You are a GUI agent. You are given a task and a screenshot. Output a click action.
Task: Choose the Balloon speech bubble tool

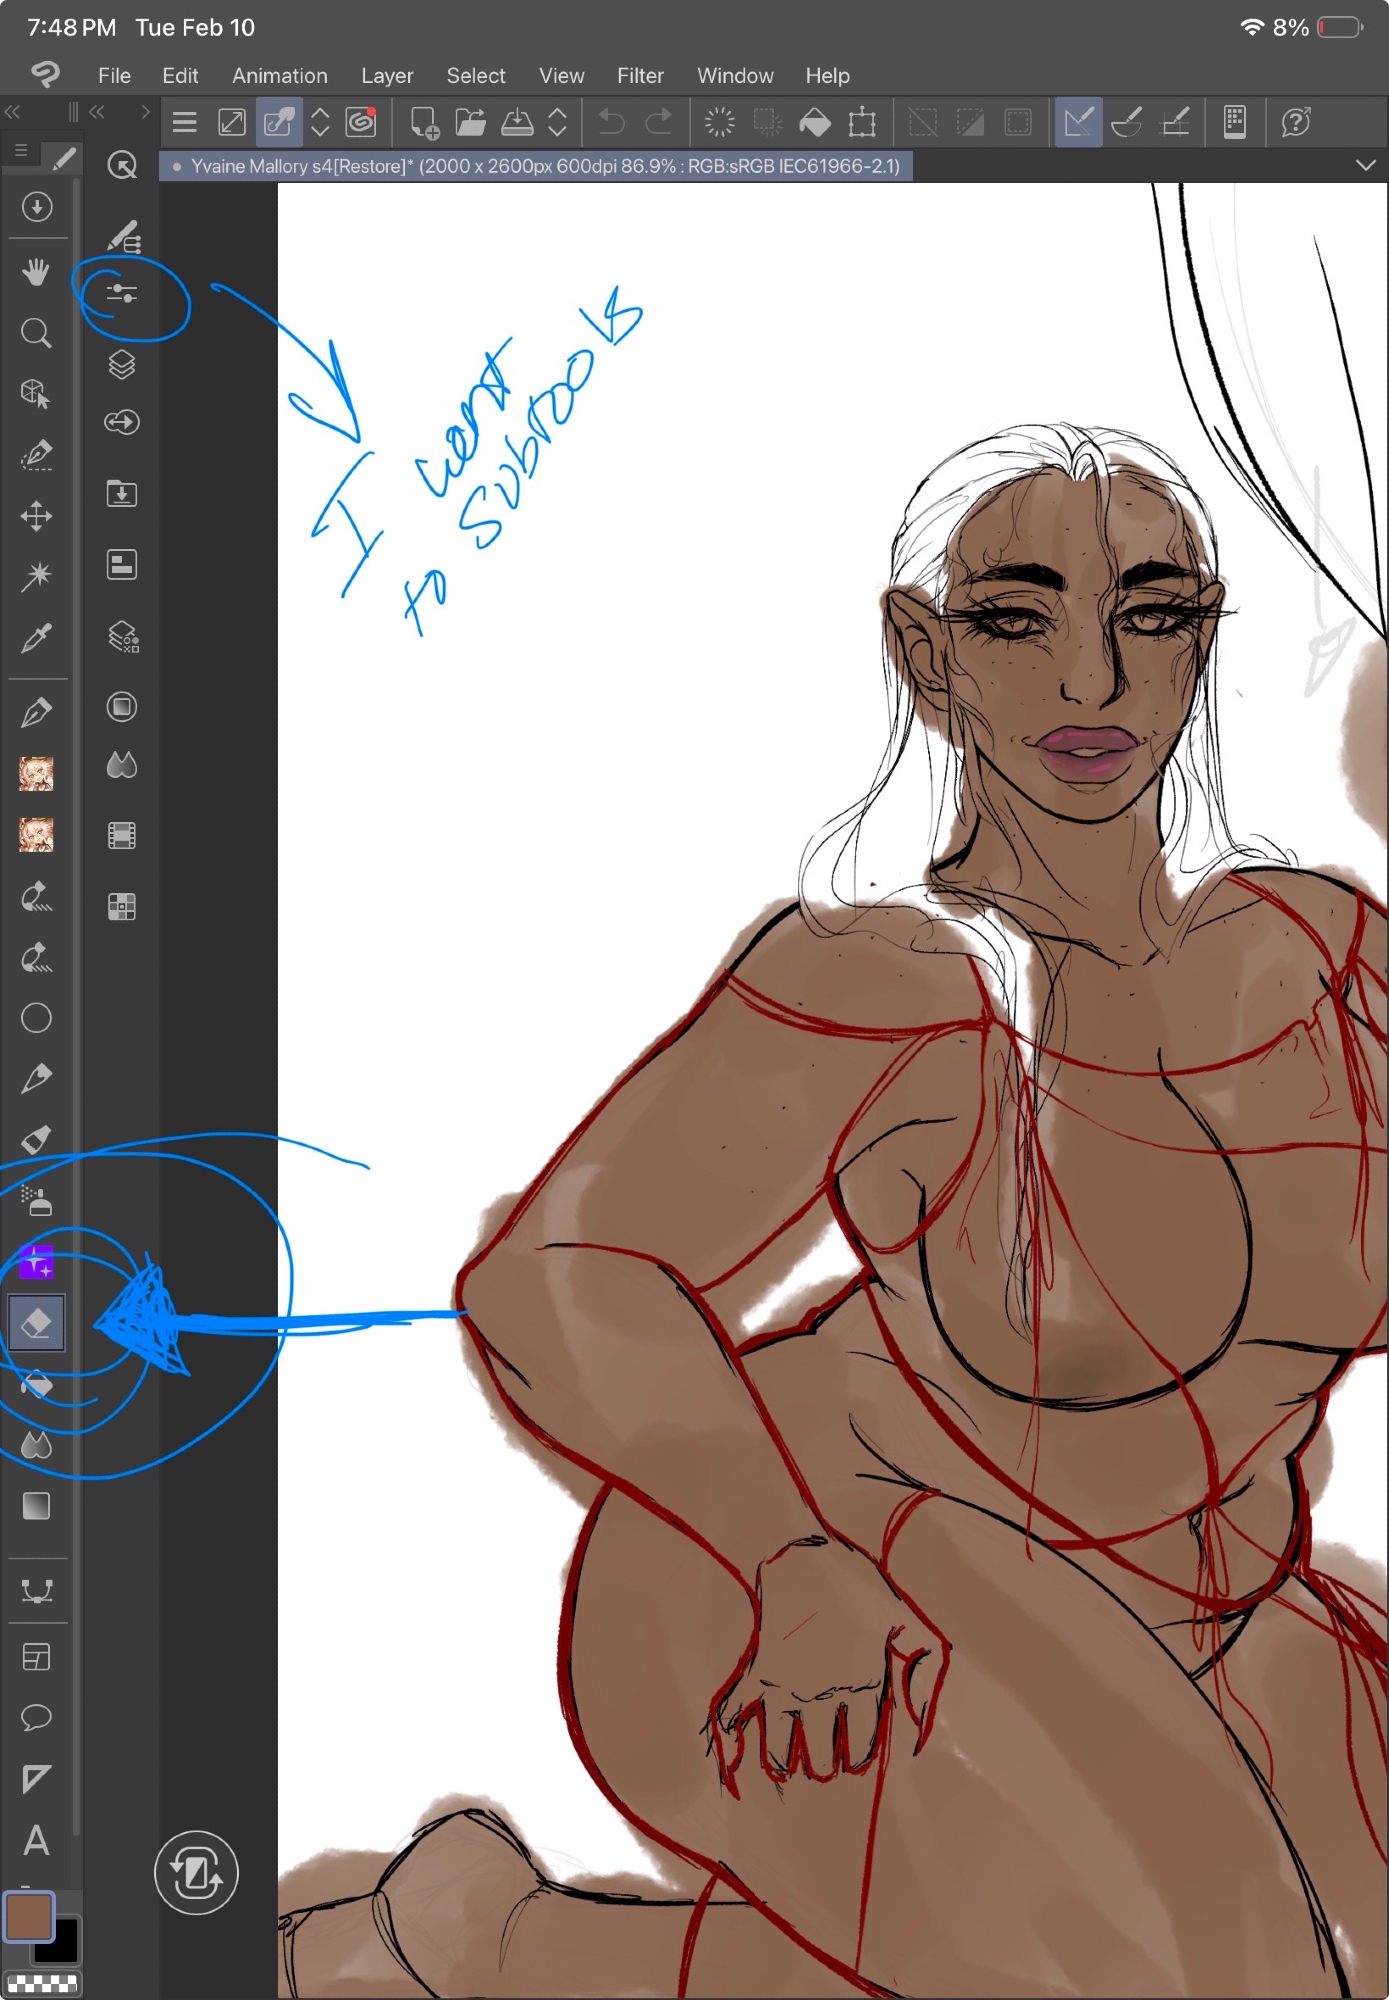click(x=36, y=1718)
